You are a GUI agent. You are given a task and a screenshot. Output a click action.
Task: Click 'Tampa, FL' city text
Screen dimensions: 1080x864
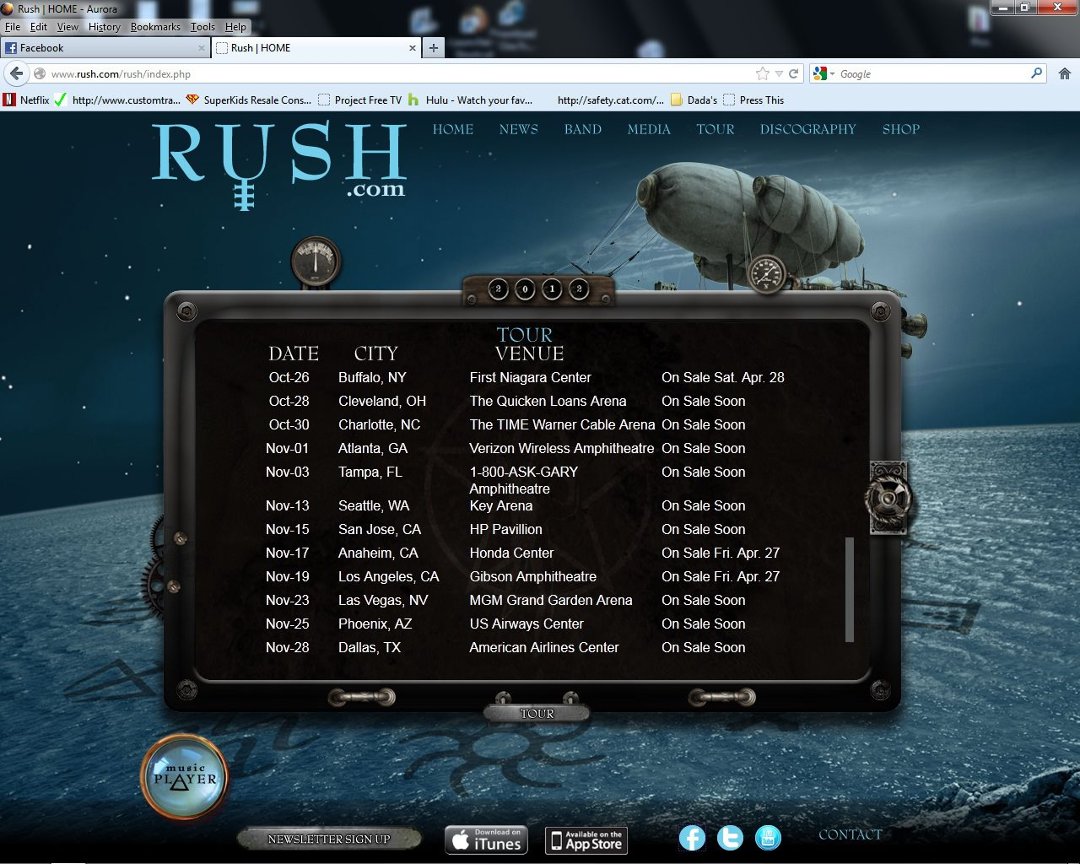[x=370, y=471]
